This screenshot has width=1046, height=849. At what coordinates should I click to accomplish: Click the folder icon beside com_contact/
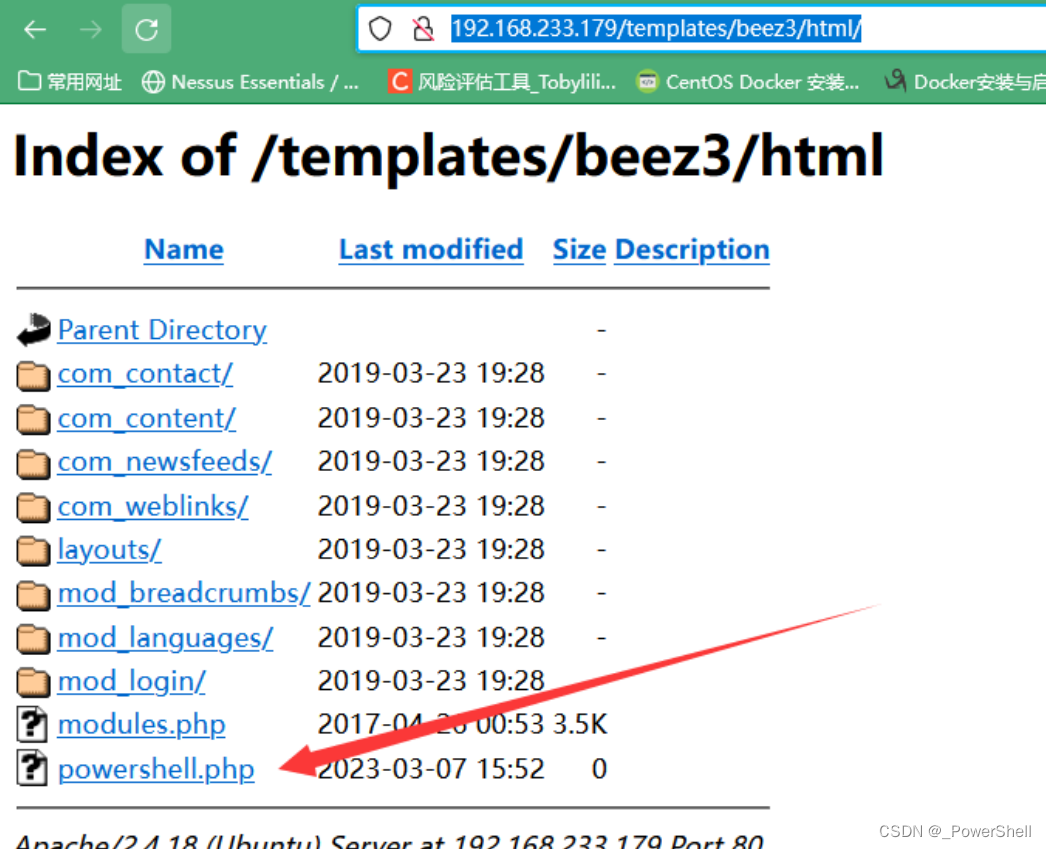[x=33, y=375]
